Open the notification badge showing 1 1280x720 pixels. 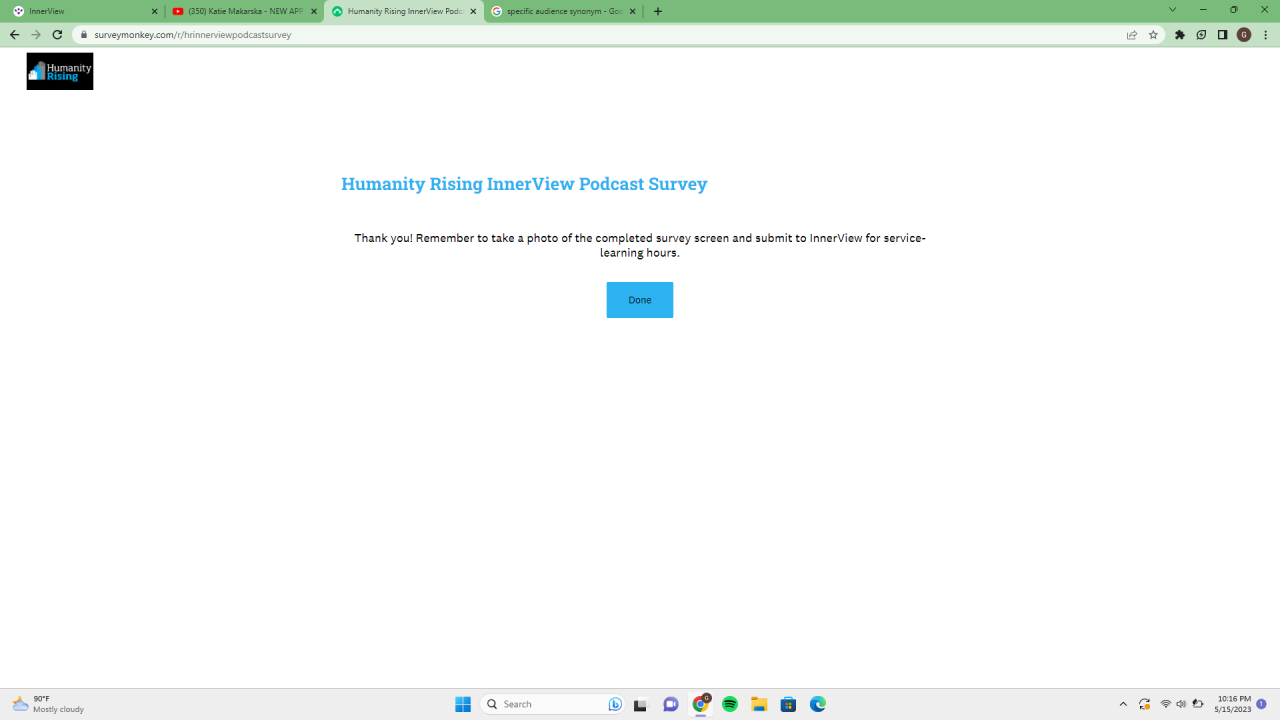pos(1262,704)
